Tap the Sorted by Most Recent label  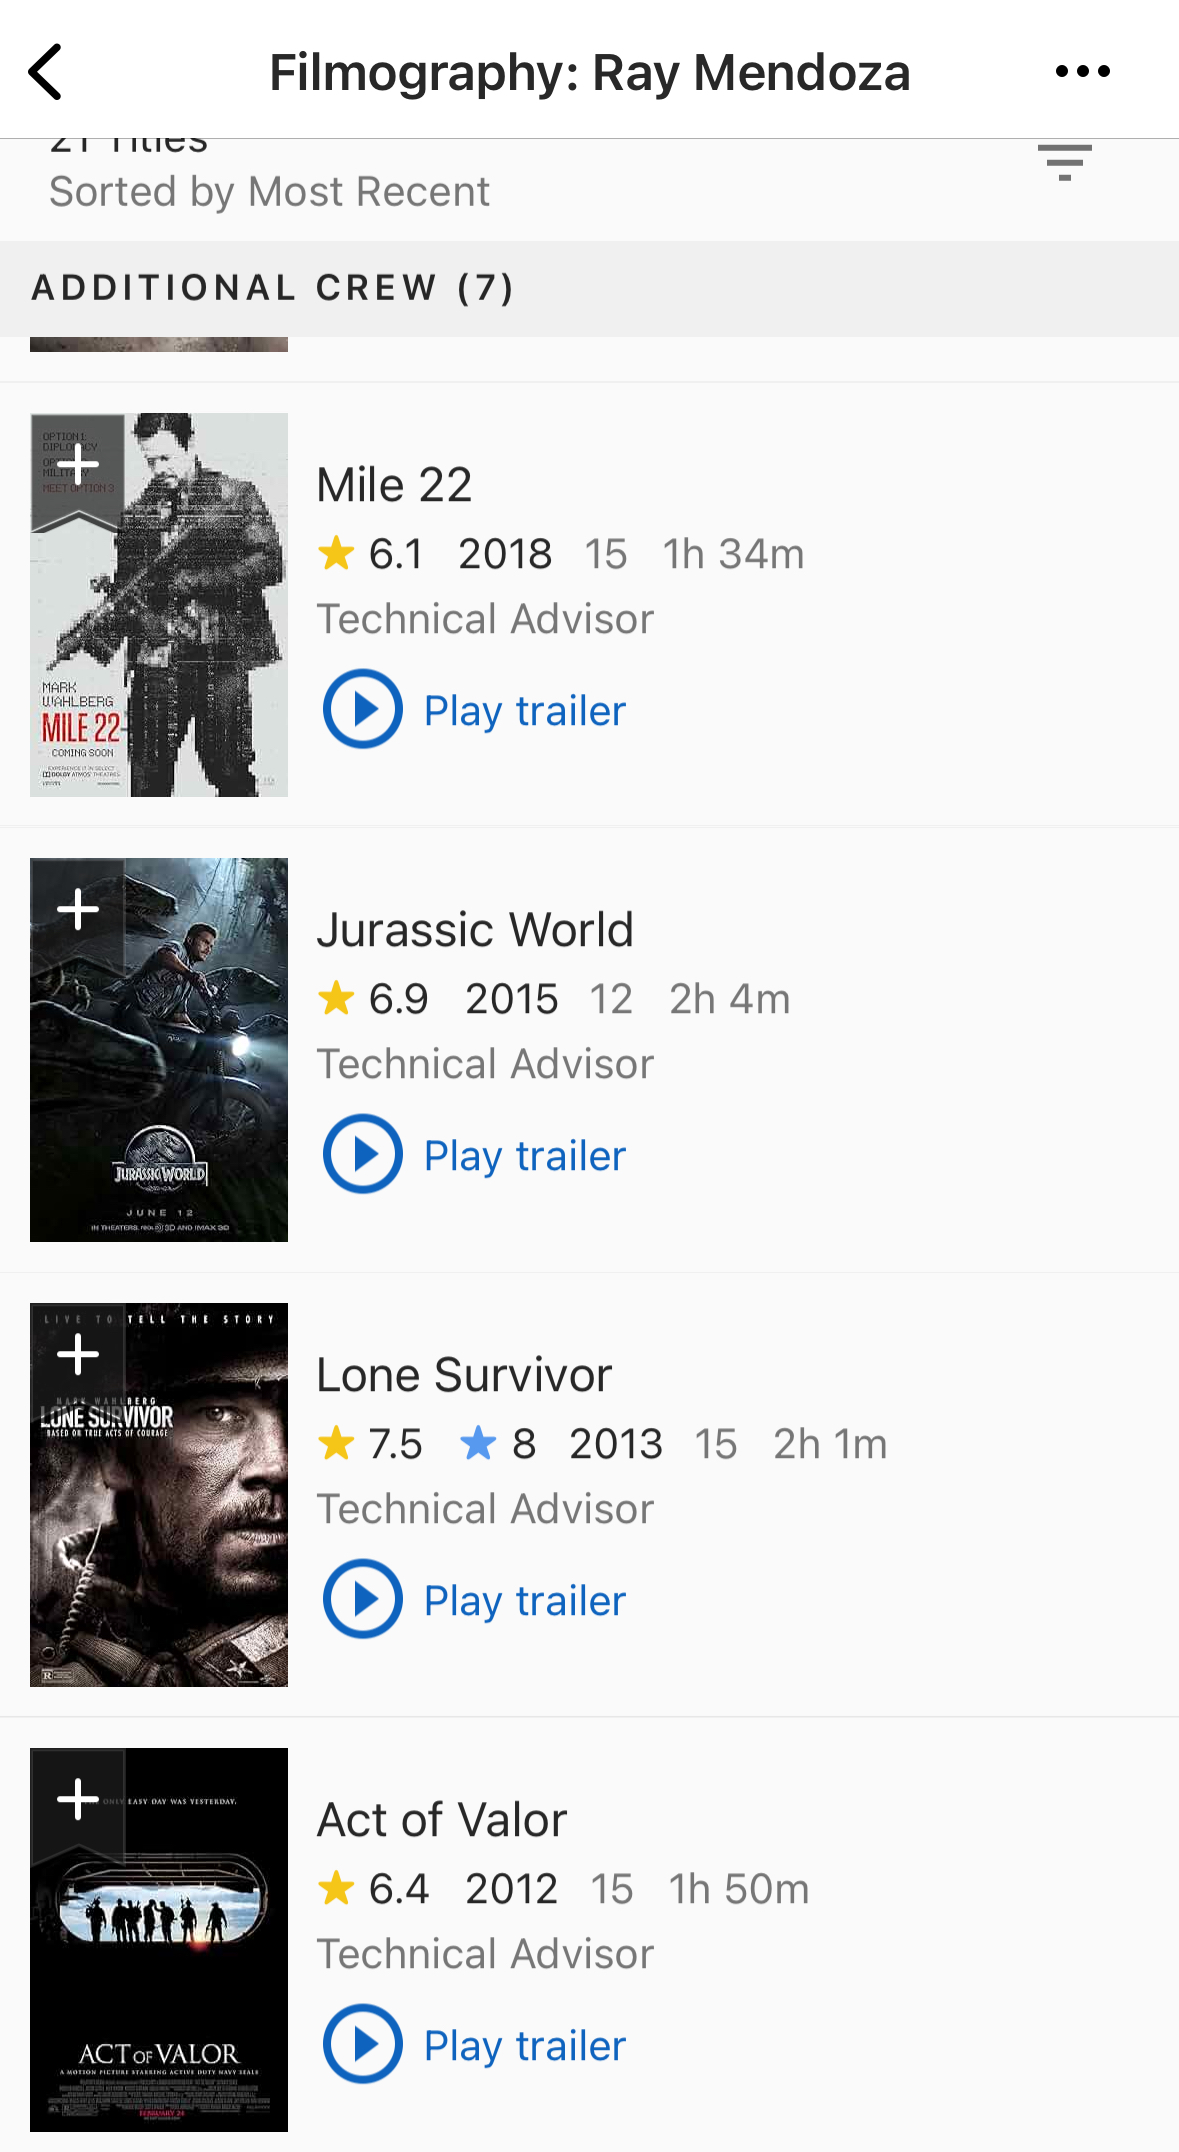tap(270, 192)
